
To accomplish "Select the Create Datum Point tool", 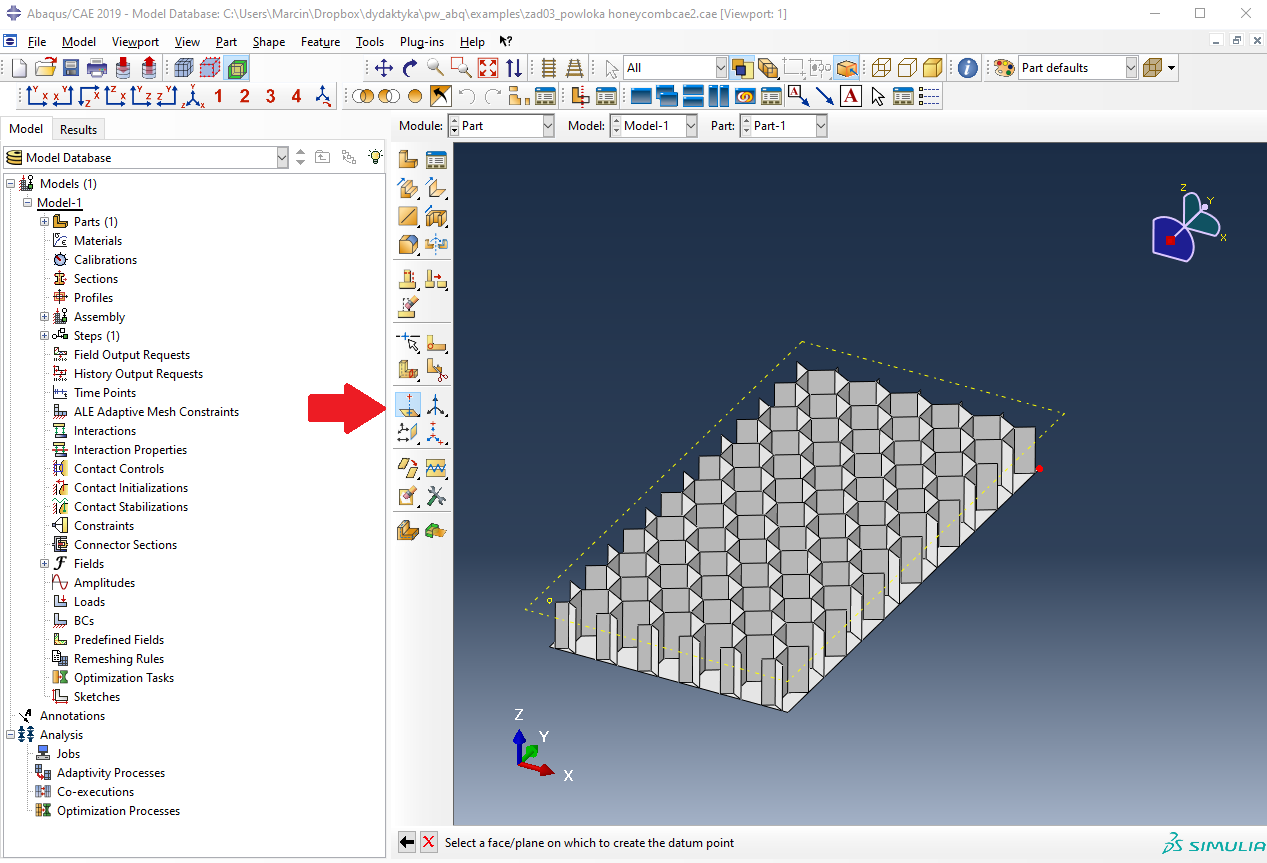I will 408,404.
